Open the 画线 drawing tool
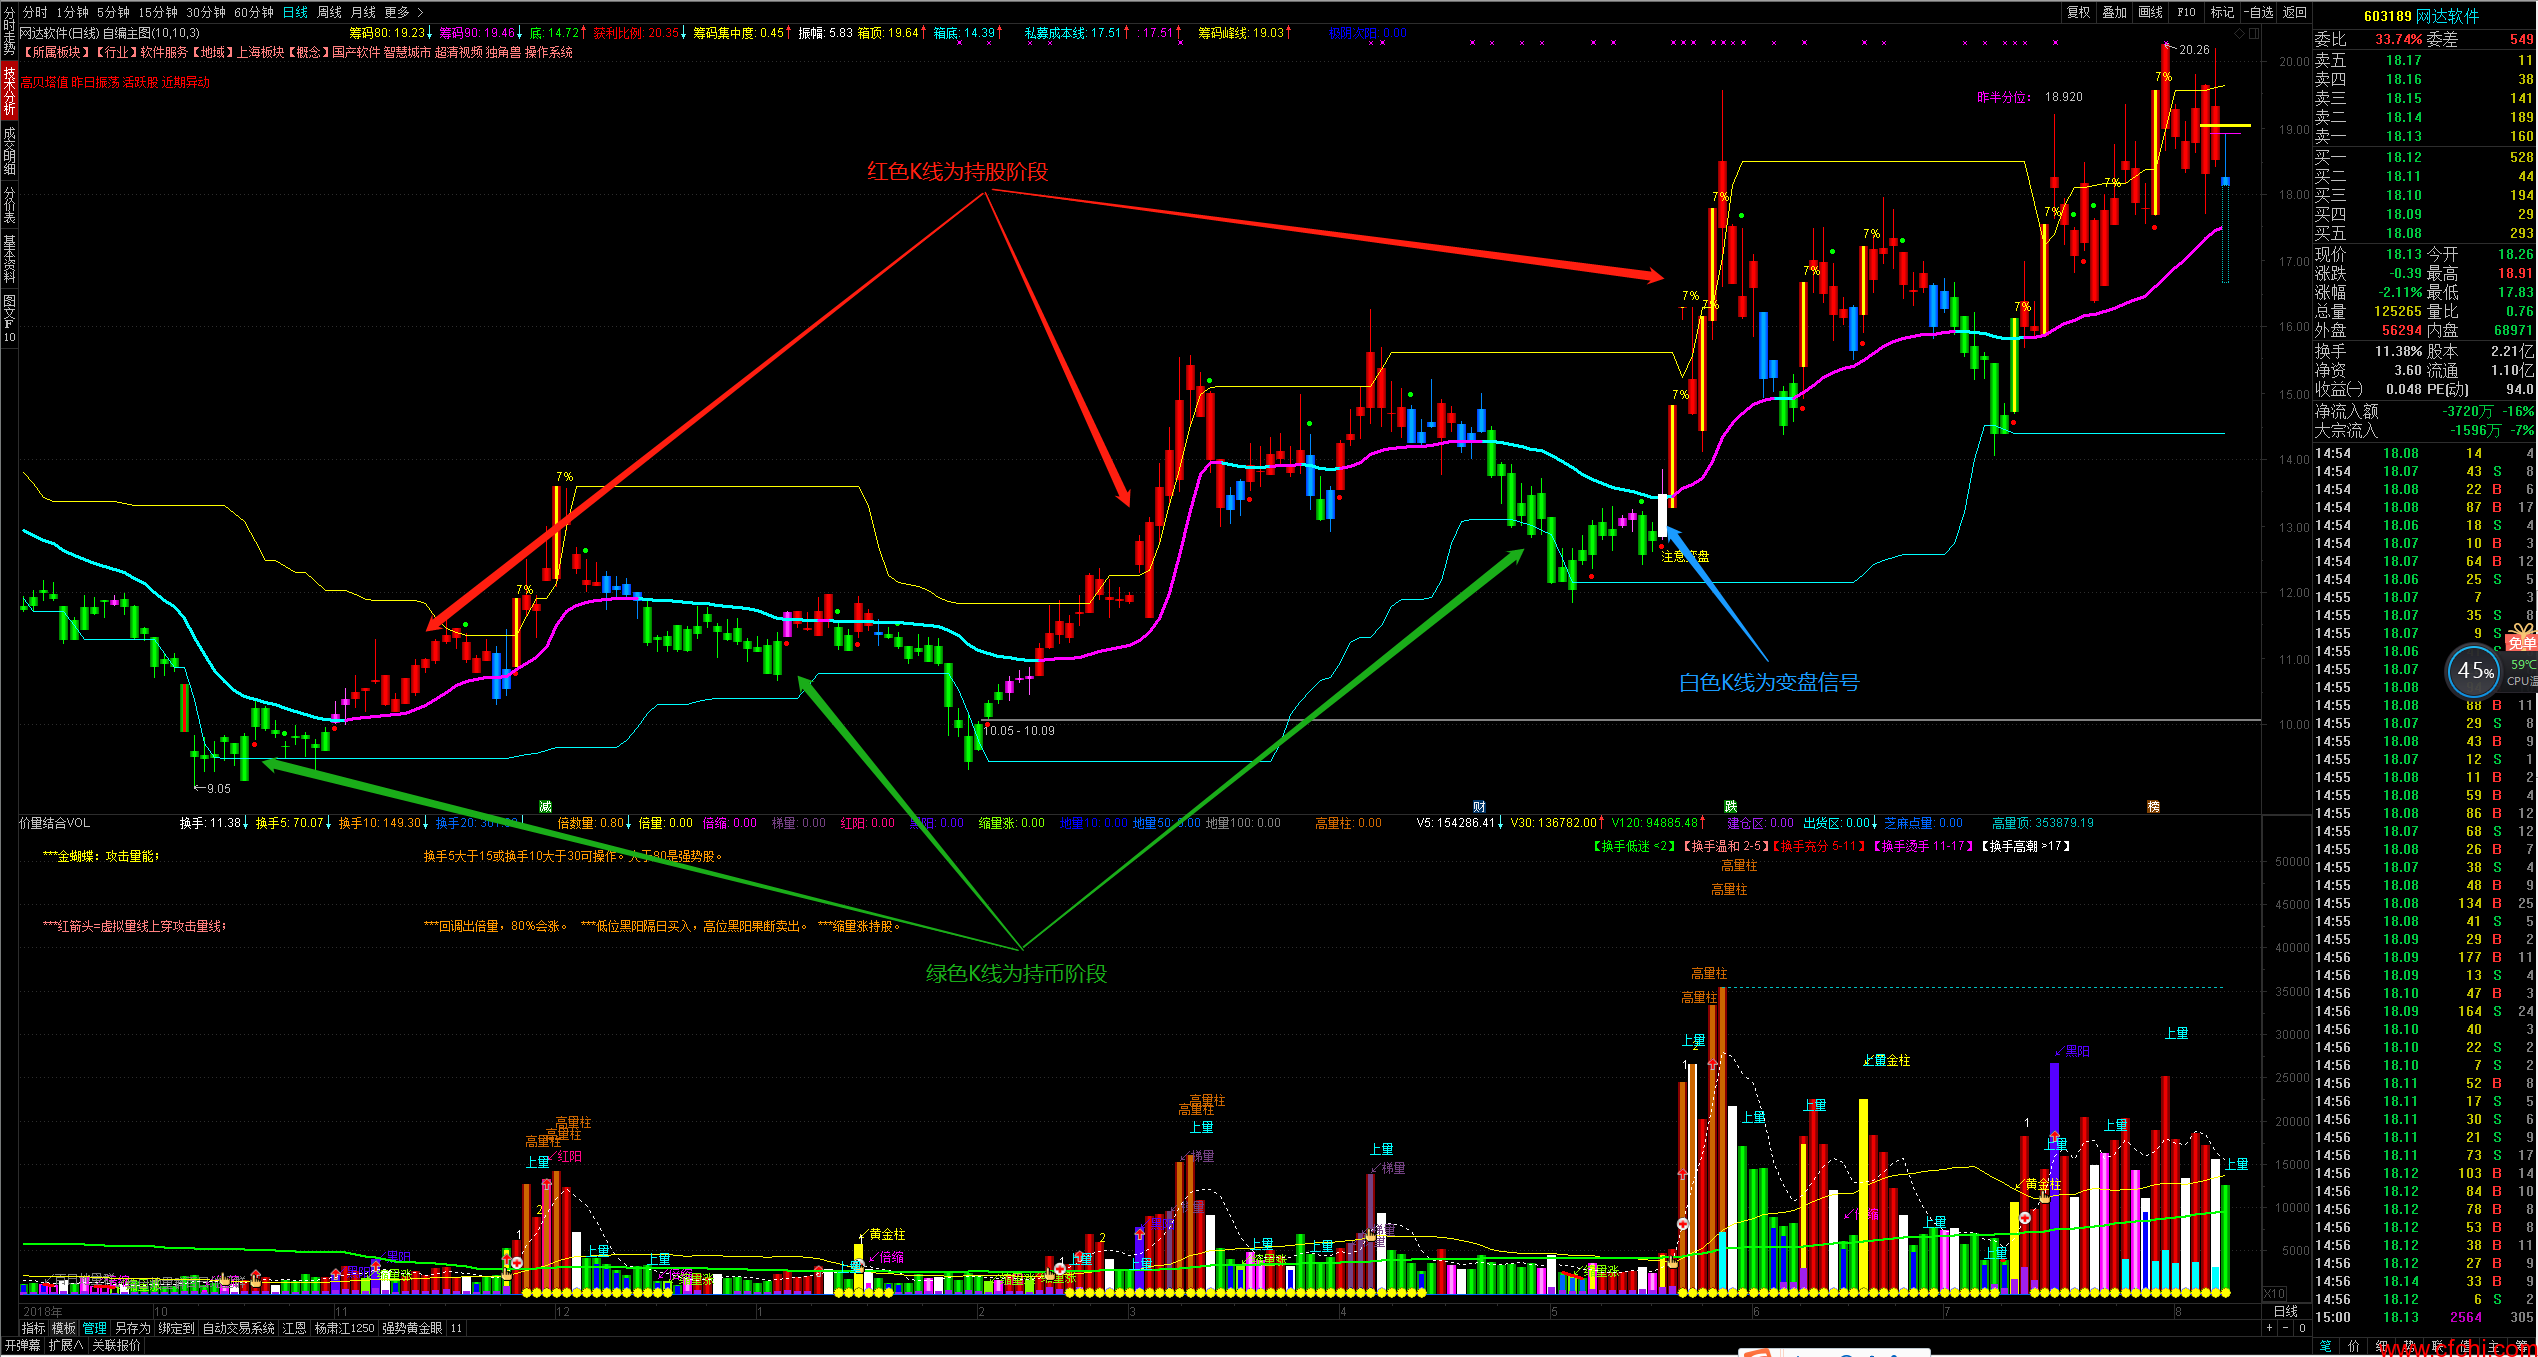Screen dimensions: 2538x1357 (x=2151, y=12)
